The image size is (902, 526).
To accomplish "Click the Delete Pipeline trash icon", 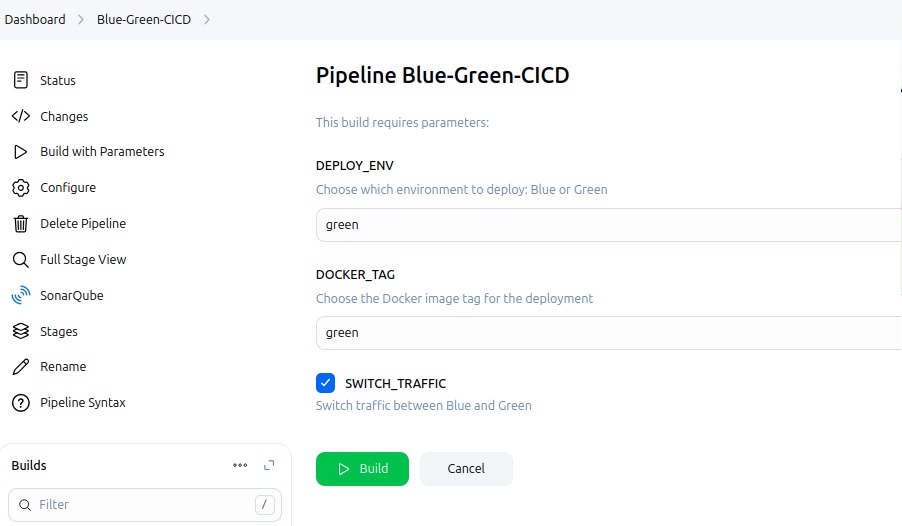I will [20, 224].
